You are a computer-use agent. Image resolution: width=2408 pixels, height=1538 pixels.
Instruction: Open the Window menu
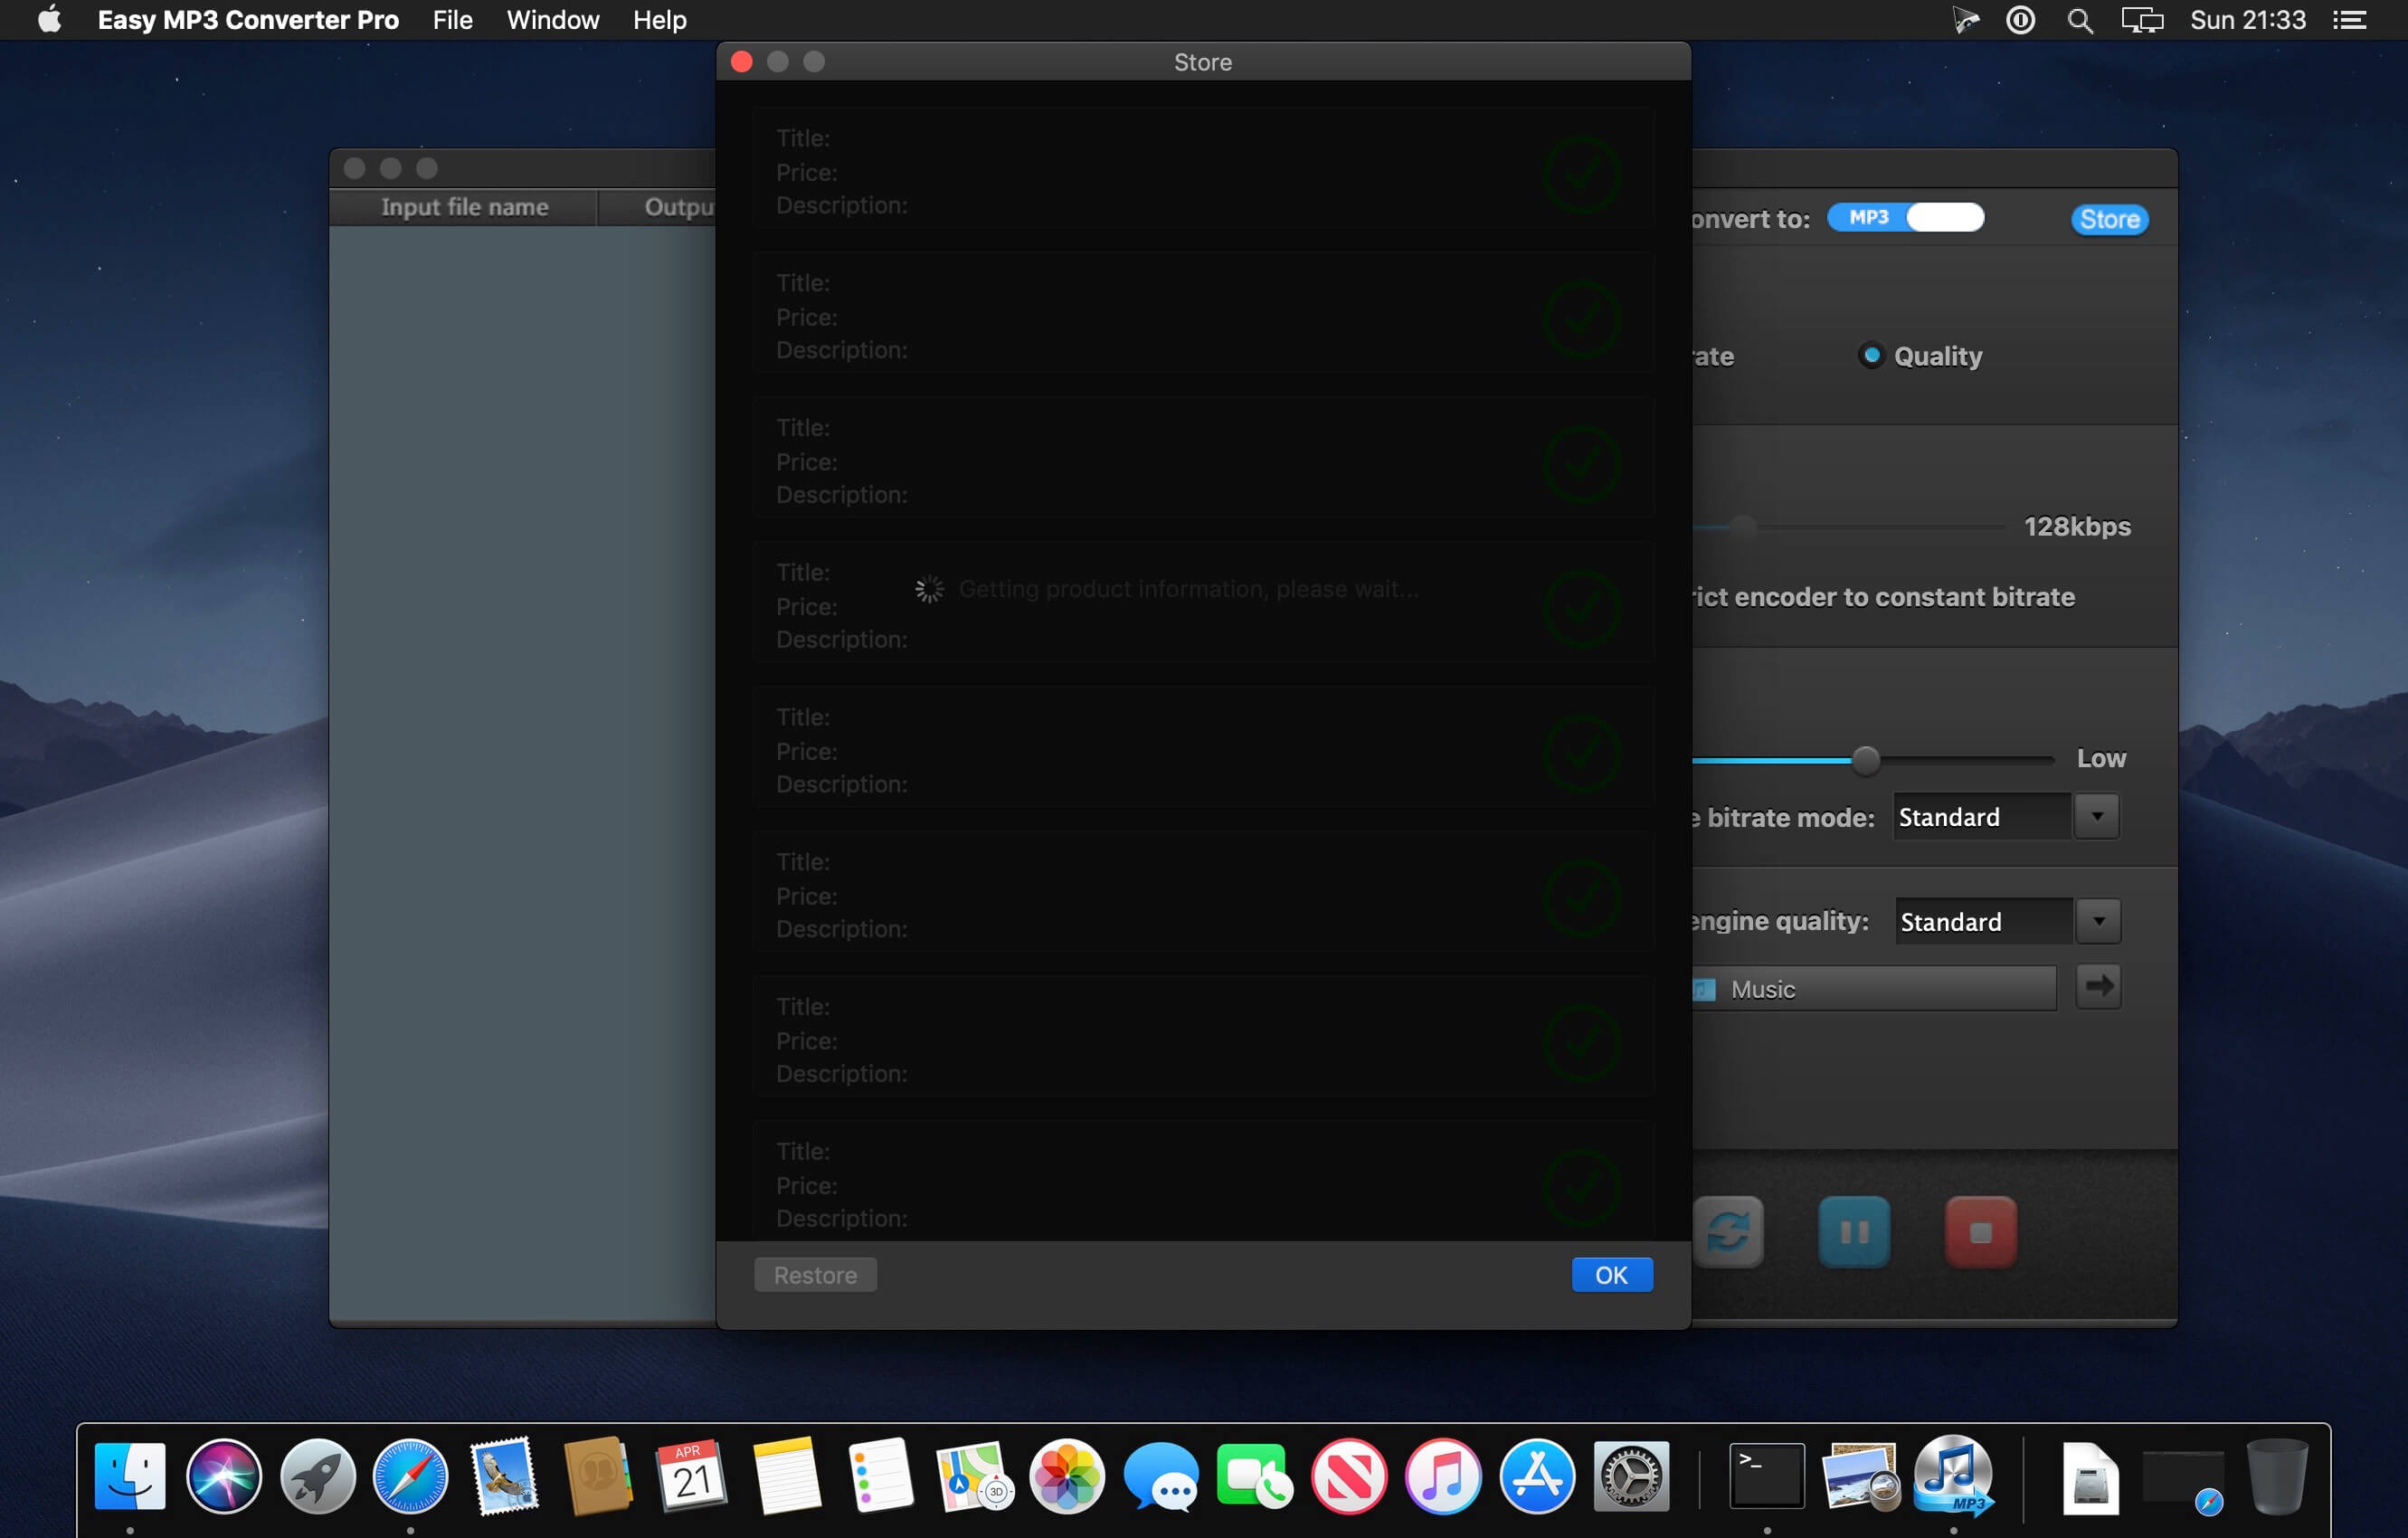pyautogui.click(x=552, y=20)
